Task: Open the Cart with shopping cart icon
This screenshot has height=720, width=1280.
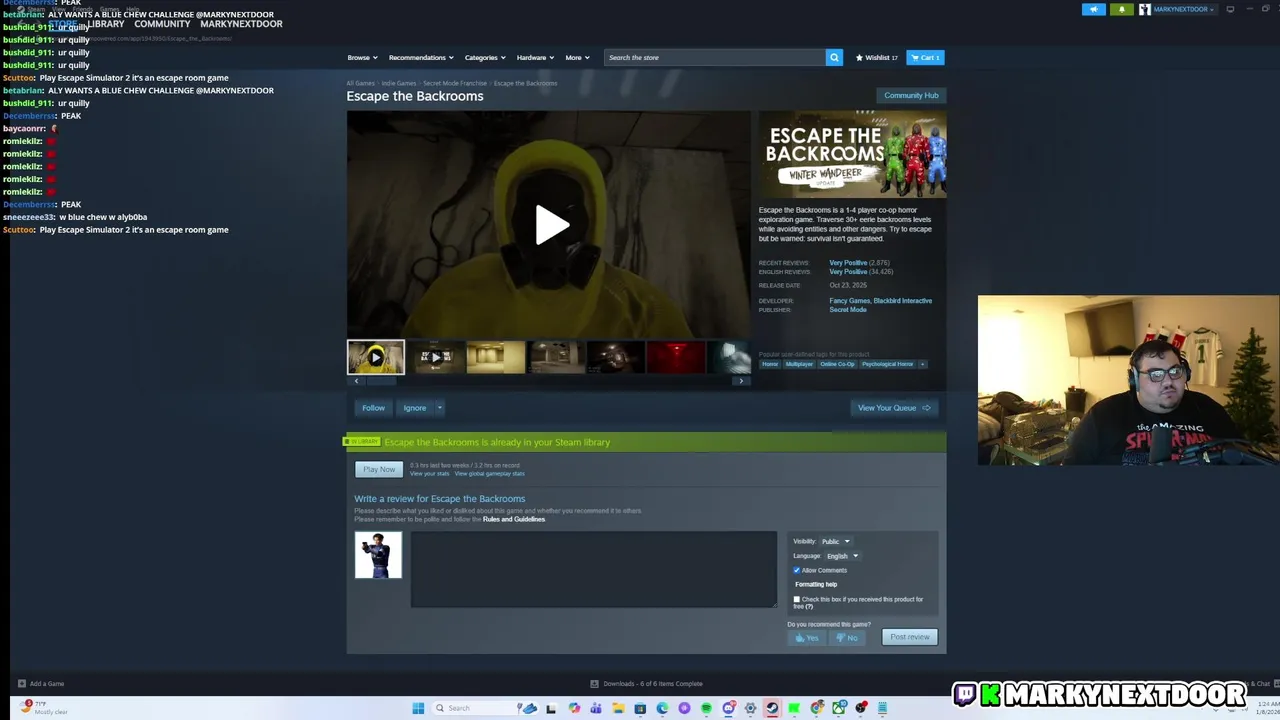Action: (x=925, y=57)
